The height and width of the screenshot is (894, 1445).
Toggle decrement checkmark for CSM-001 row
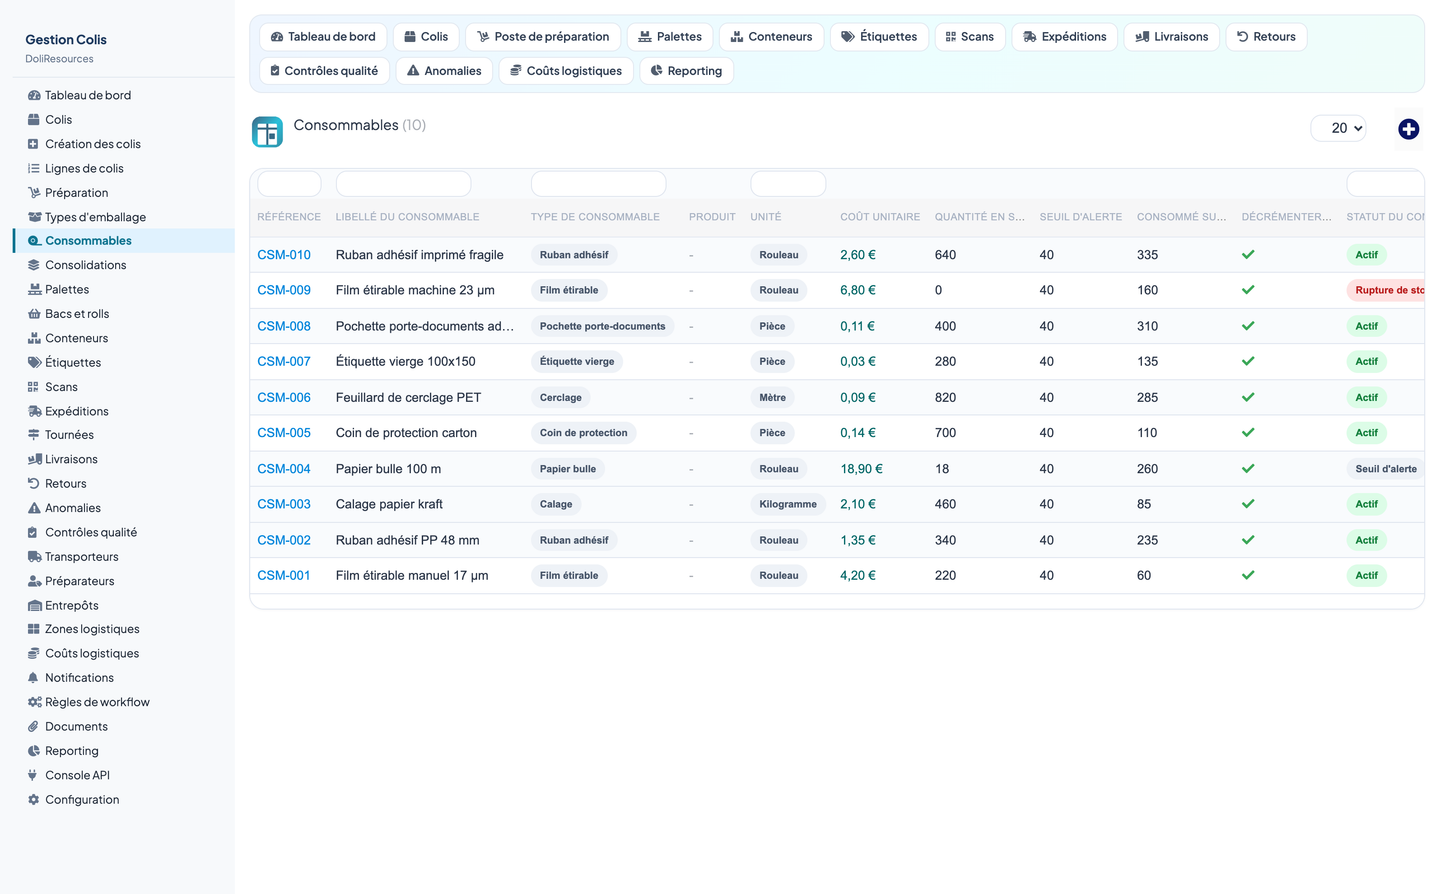pos(1248,576)
